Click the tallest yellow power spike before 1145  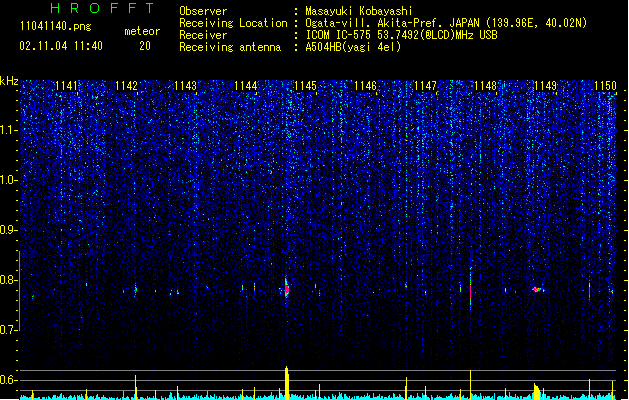point(286,383)
